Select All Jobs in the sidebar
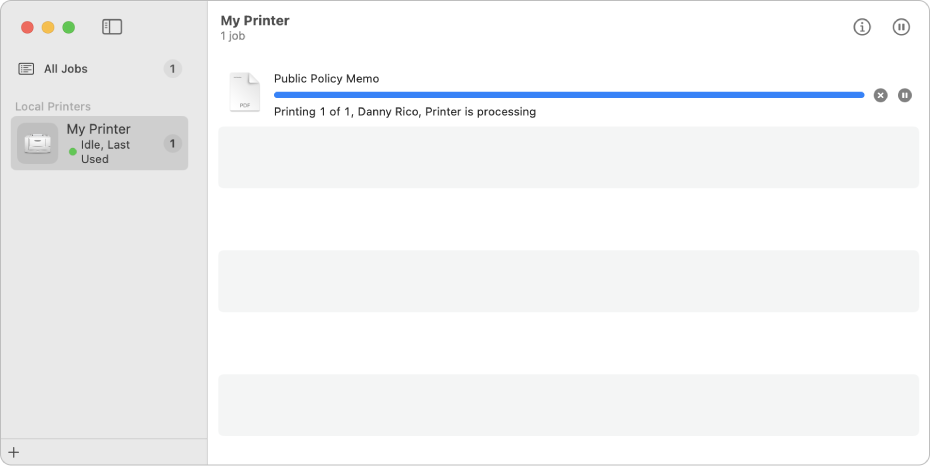This screenshot has height=468, width=932. 66,69
